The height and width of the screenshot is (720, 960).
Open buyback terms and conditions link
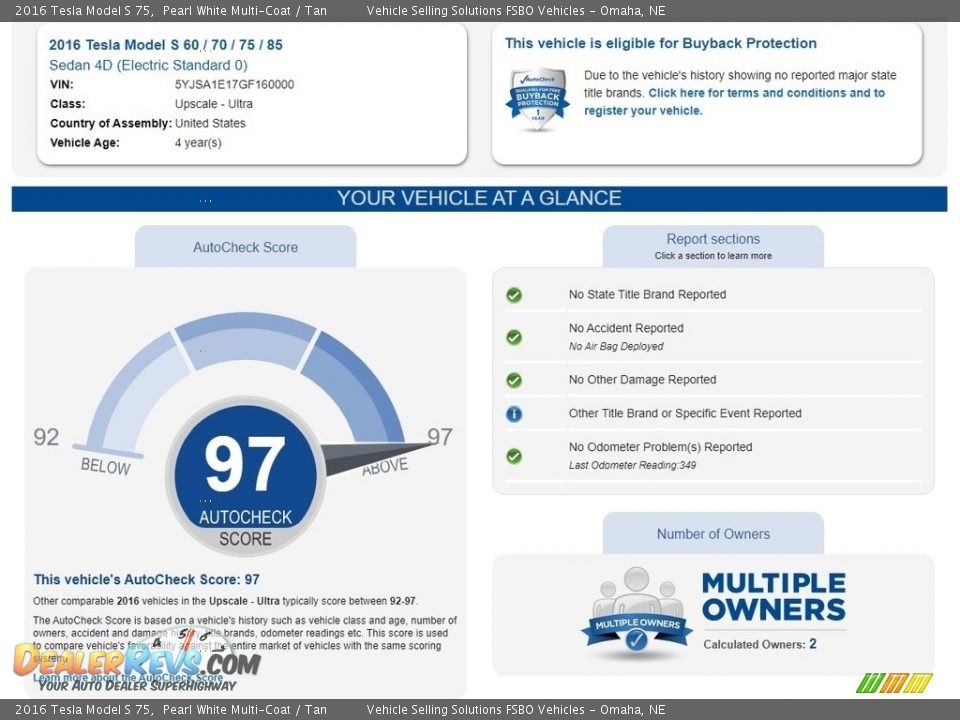[734, 102]
